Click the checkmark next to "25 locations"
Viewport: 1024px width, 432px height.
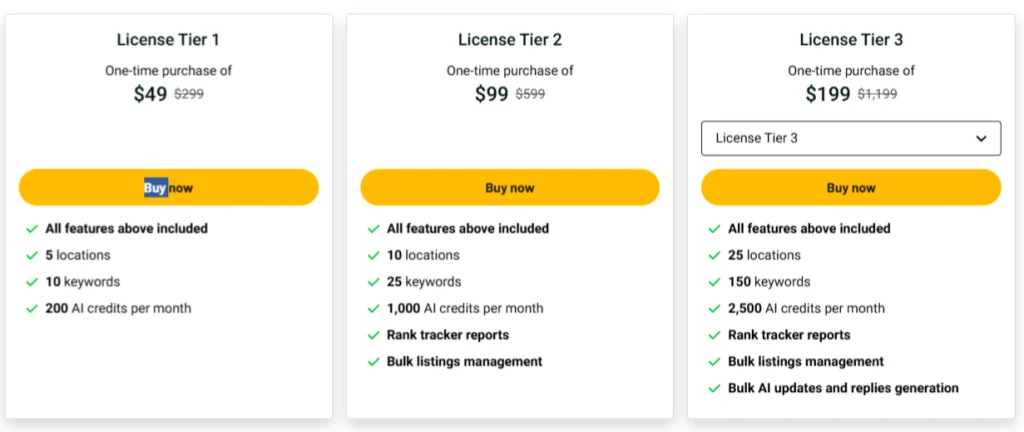(x=714, y=255)
